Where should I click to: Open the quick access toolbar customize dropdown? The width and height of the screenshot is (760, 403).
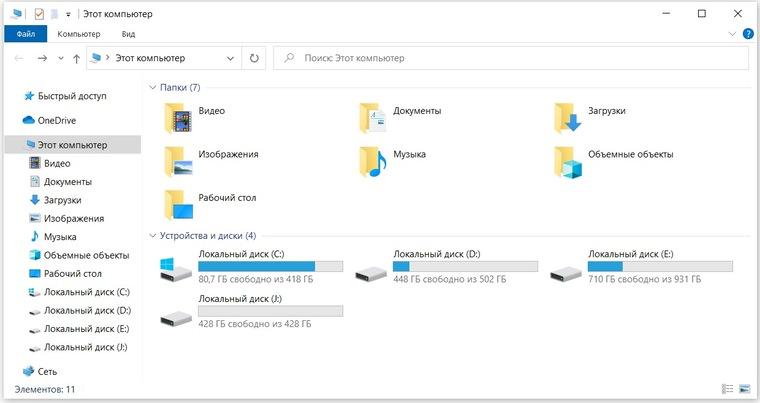(x=68, y=15)
